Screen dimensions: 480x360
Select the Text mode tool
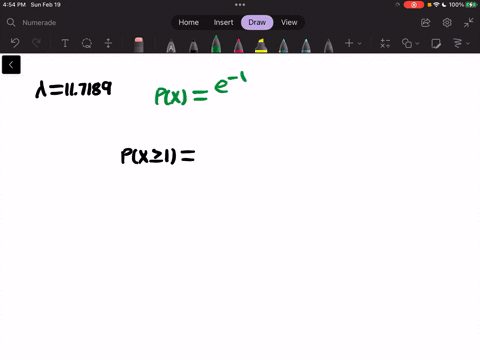65,43
